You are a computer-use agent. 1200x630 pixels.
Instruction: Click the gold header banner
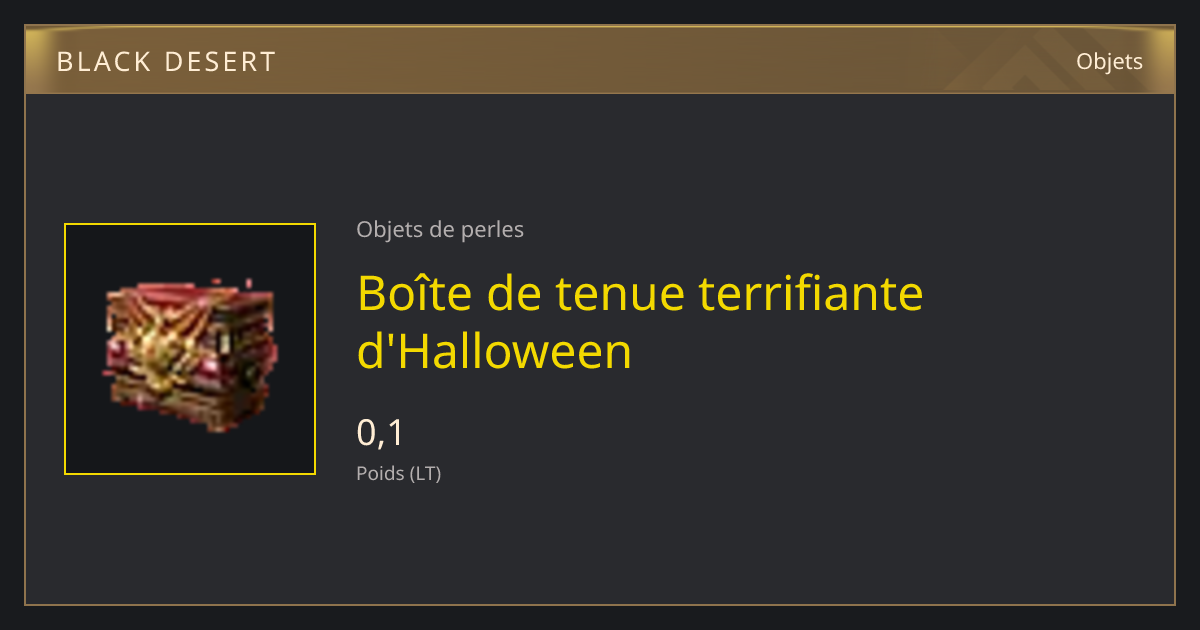[x=600, y=60]
